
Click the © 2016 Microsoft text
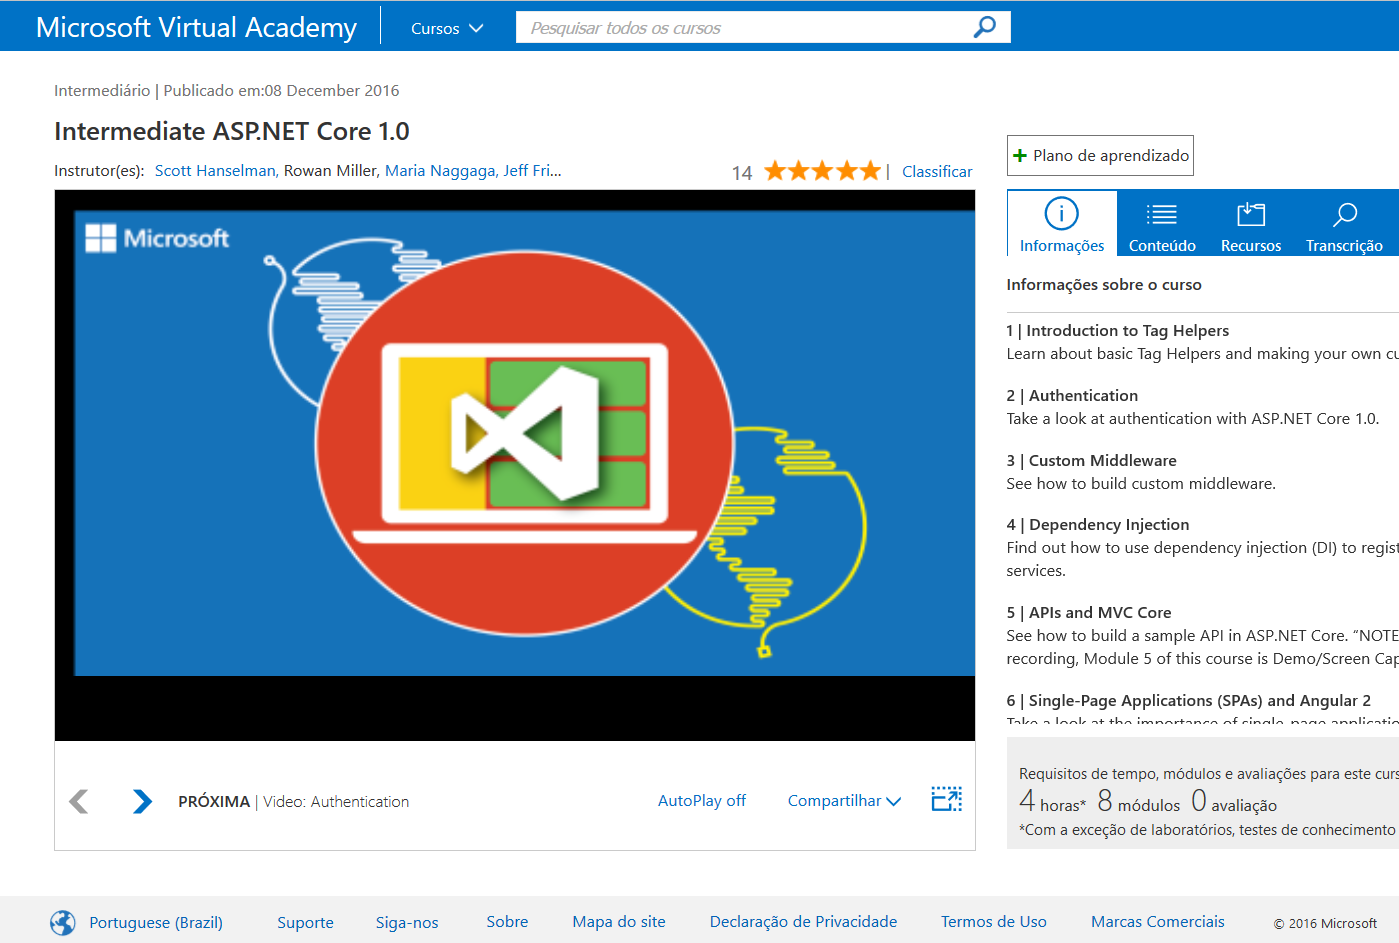point(1325,924)
